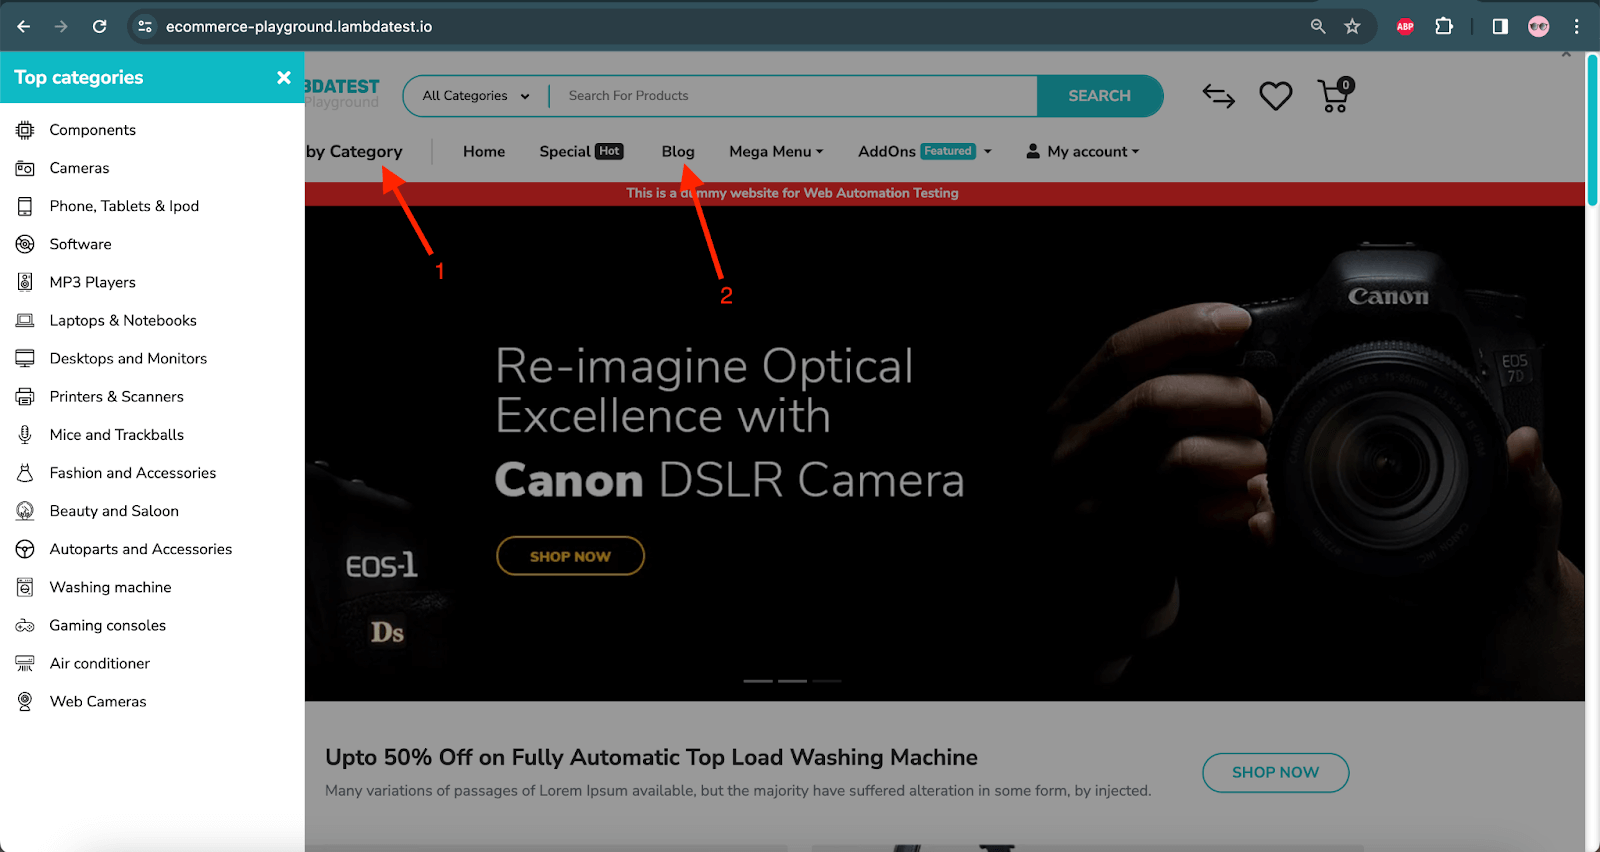Image resolution: width=1600 pixels, height=852 pixels.
Task: Open the shopping cart icon
Action: pyautogui.click(x=1334, y=96)
